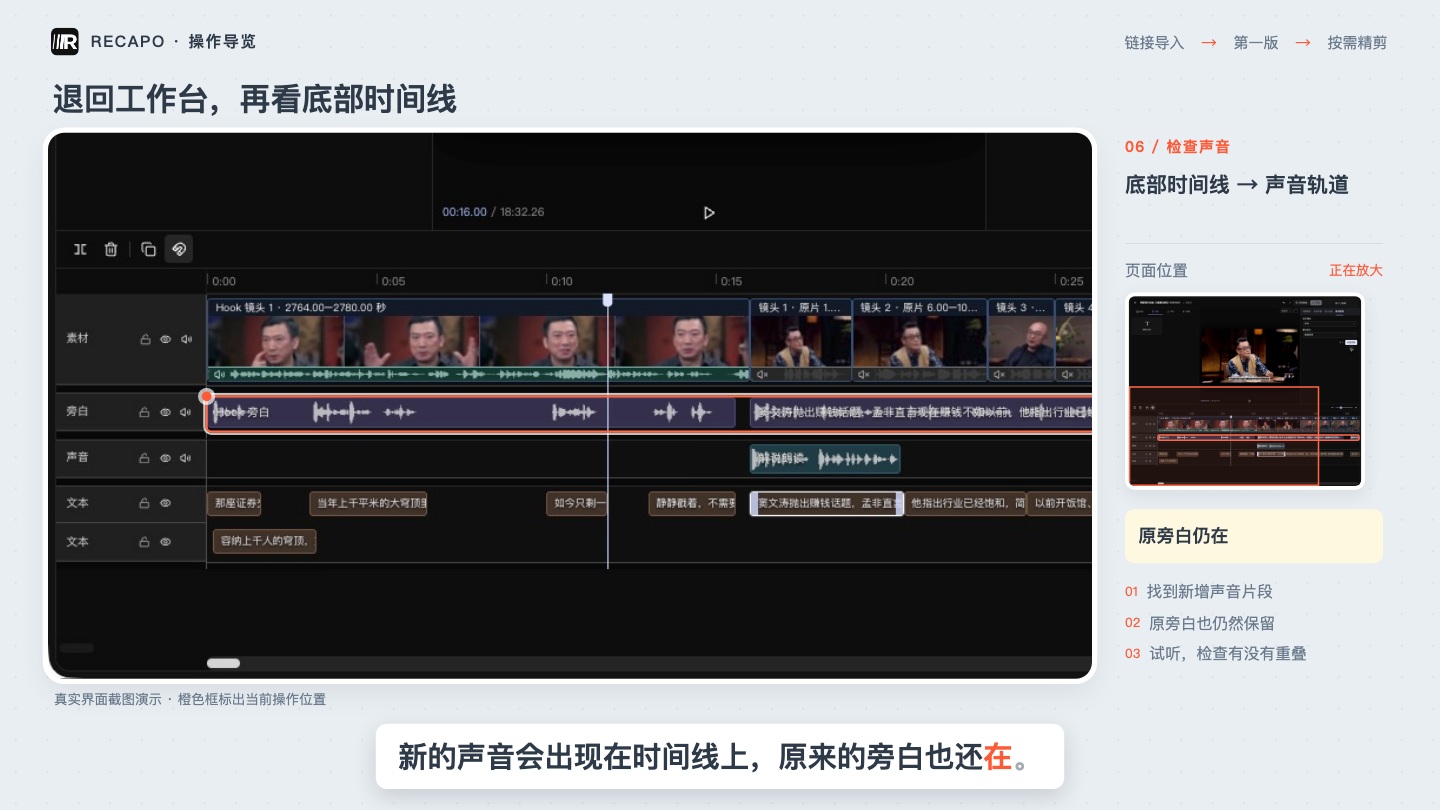This screenshot has height=810, width=1440.
Task: Lock the 旁白 track
Action: click(145, 412)
